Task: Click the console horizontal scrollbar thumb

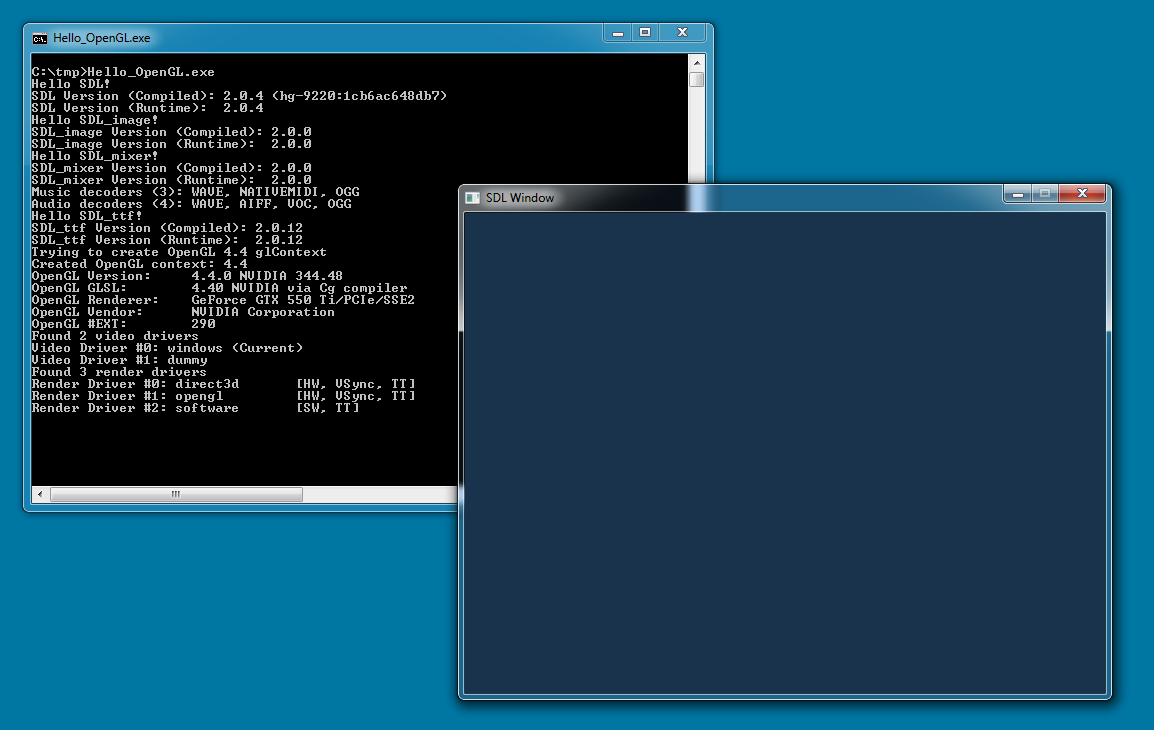Action: pyautogui.click(x=176, y=495)
